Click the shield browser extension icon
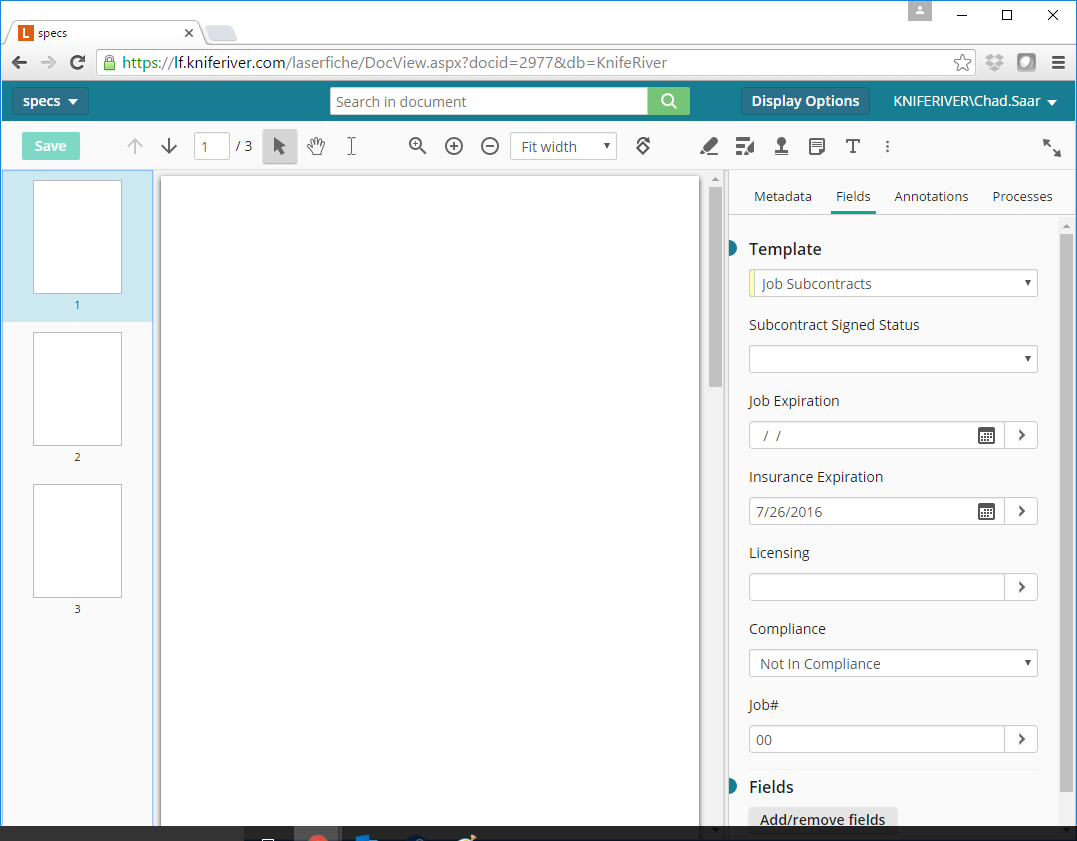 pyautogui.click(x=1026, y=63)
